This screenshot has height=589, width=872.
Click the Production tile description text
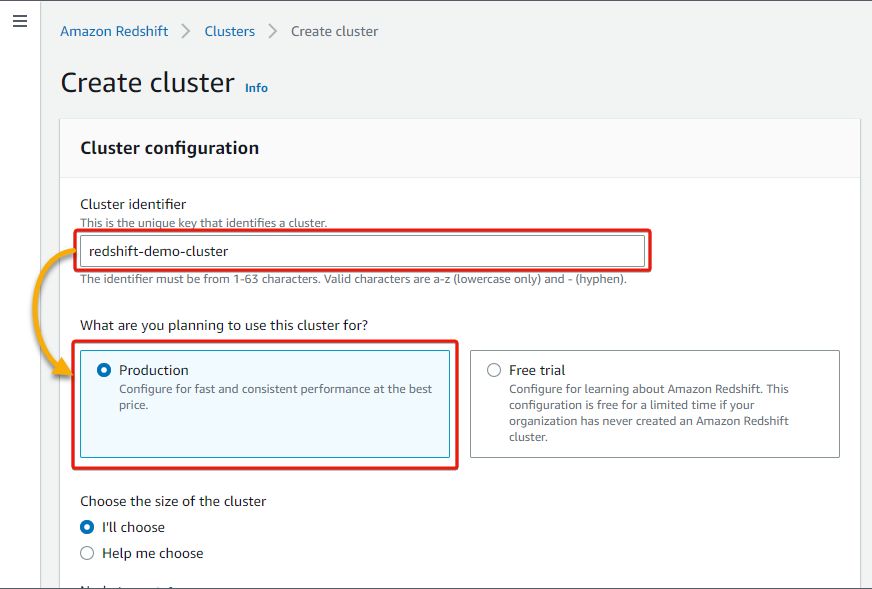pos(275,397)
